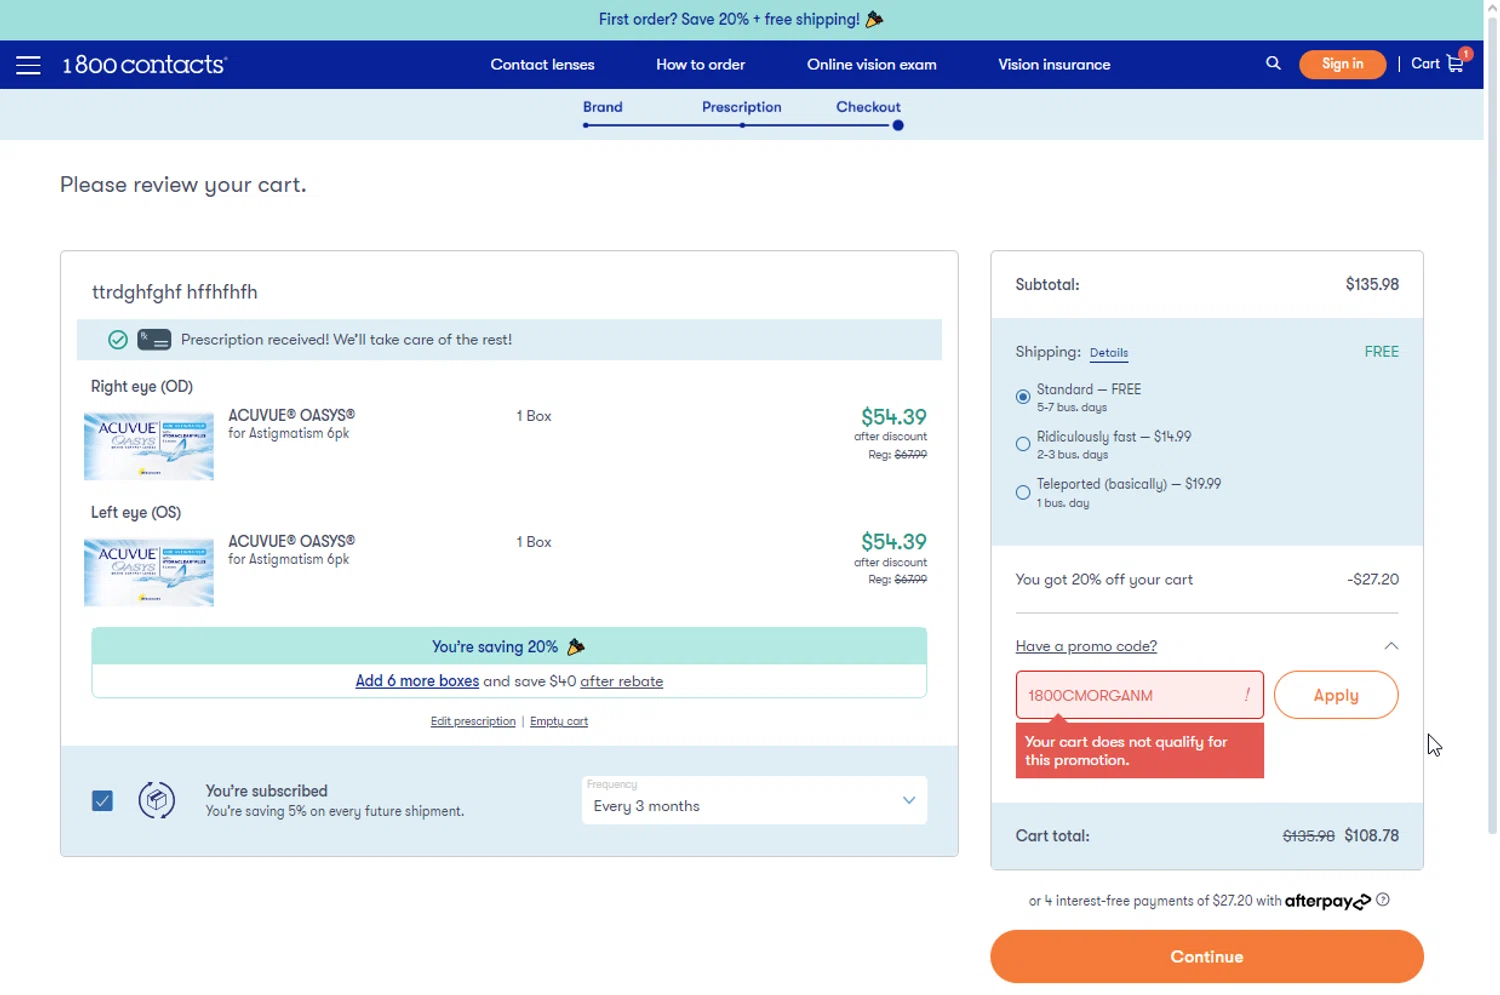Click the page vertical scrollbar
The height and width of the screenshot is (995, 1500).
1492,425
